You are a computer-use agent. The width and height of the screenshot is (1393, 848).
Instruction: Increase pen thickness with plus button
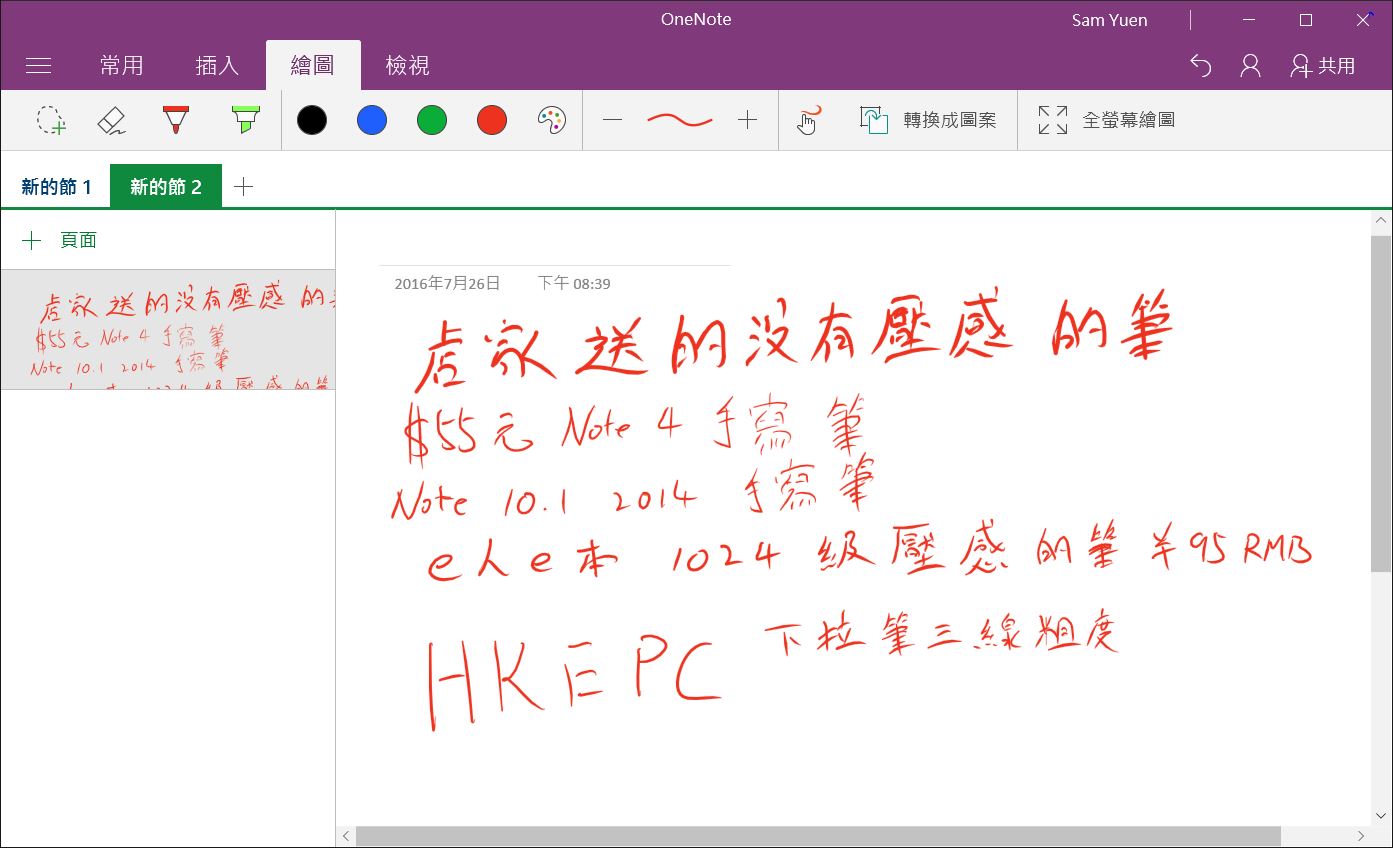tap(747, 120)
